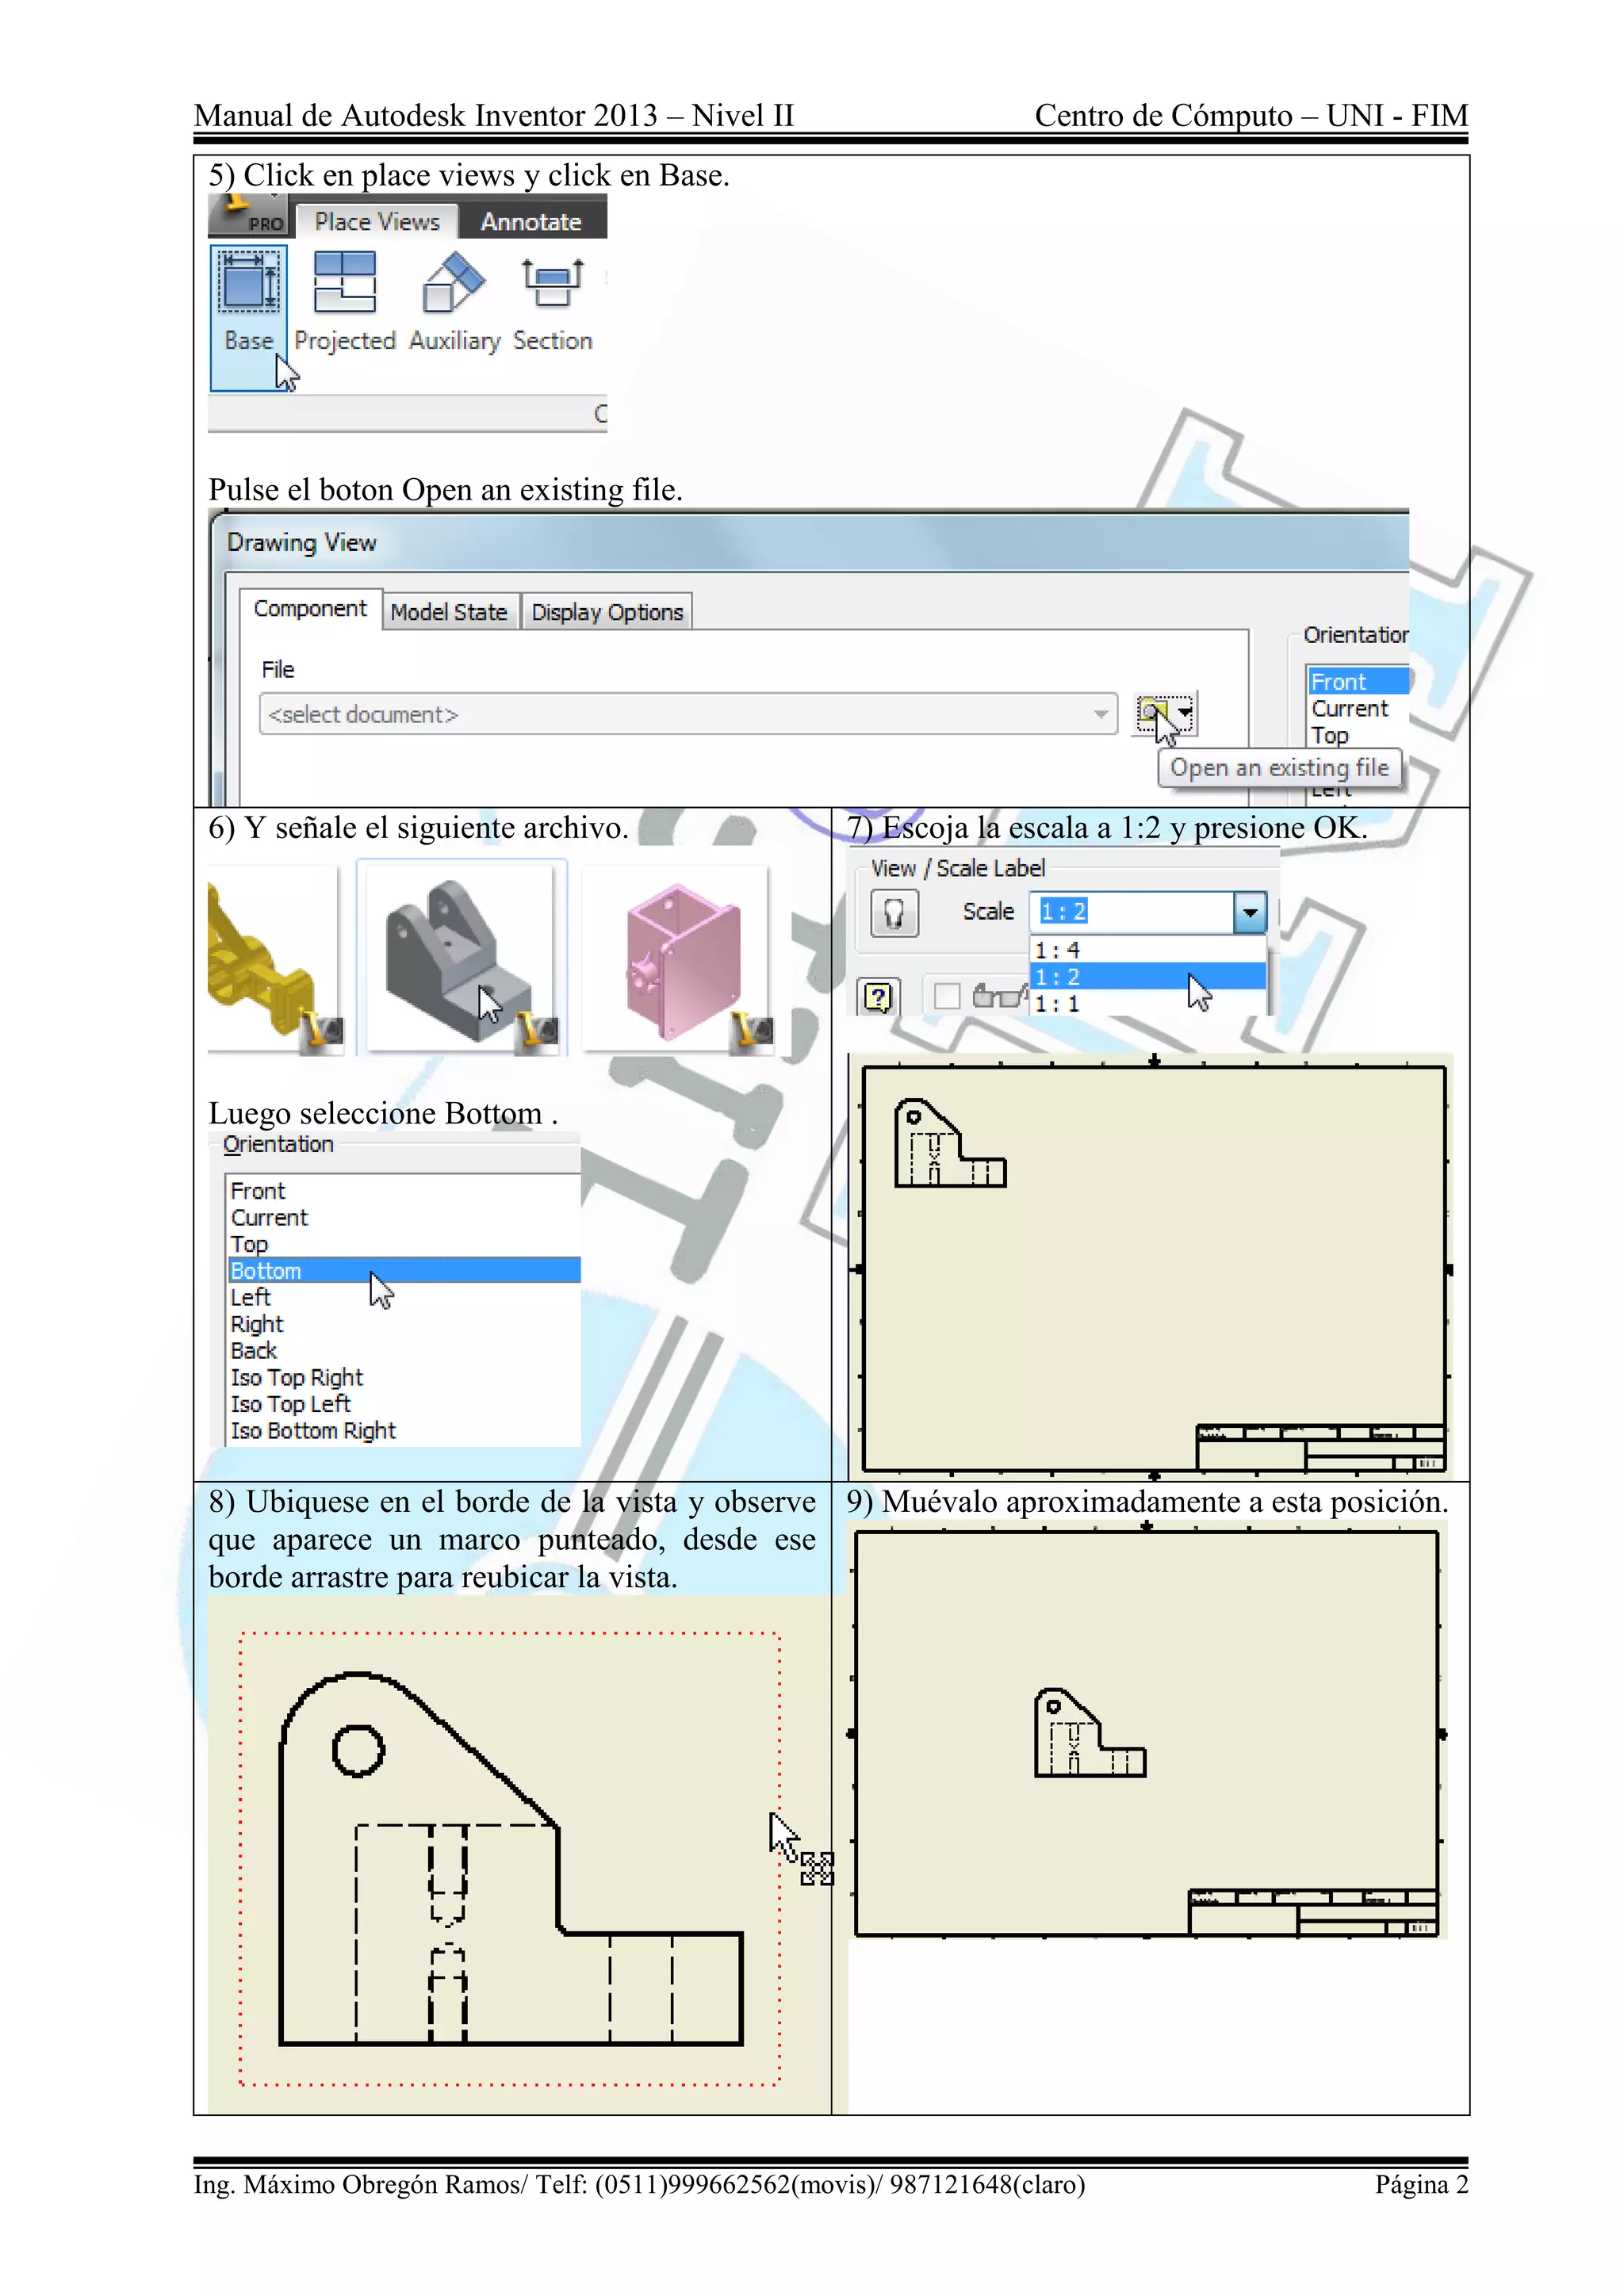1624x2296 pixels.
Task: Select scale 1 : 1 from the list
Action: pyautogui.click(x=1148, y=1003)
